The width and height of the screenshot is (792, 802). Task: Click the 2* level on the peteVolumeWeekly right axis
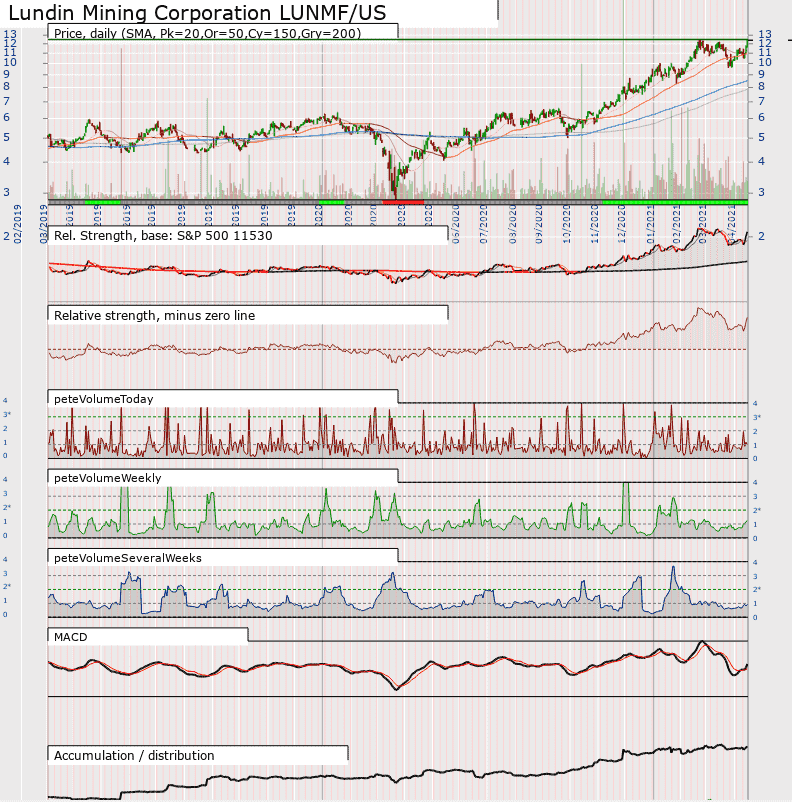click(757, 510)
